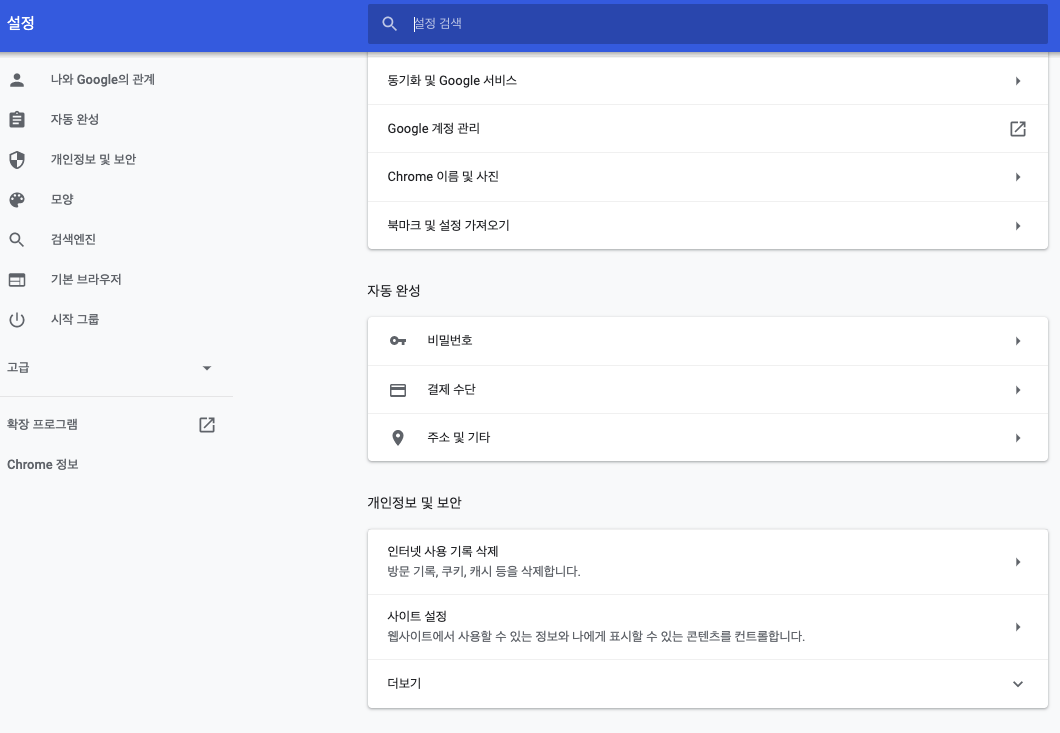
Task: Click the power icon for 시작 그룹
Action: tap(17, 319)
